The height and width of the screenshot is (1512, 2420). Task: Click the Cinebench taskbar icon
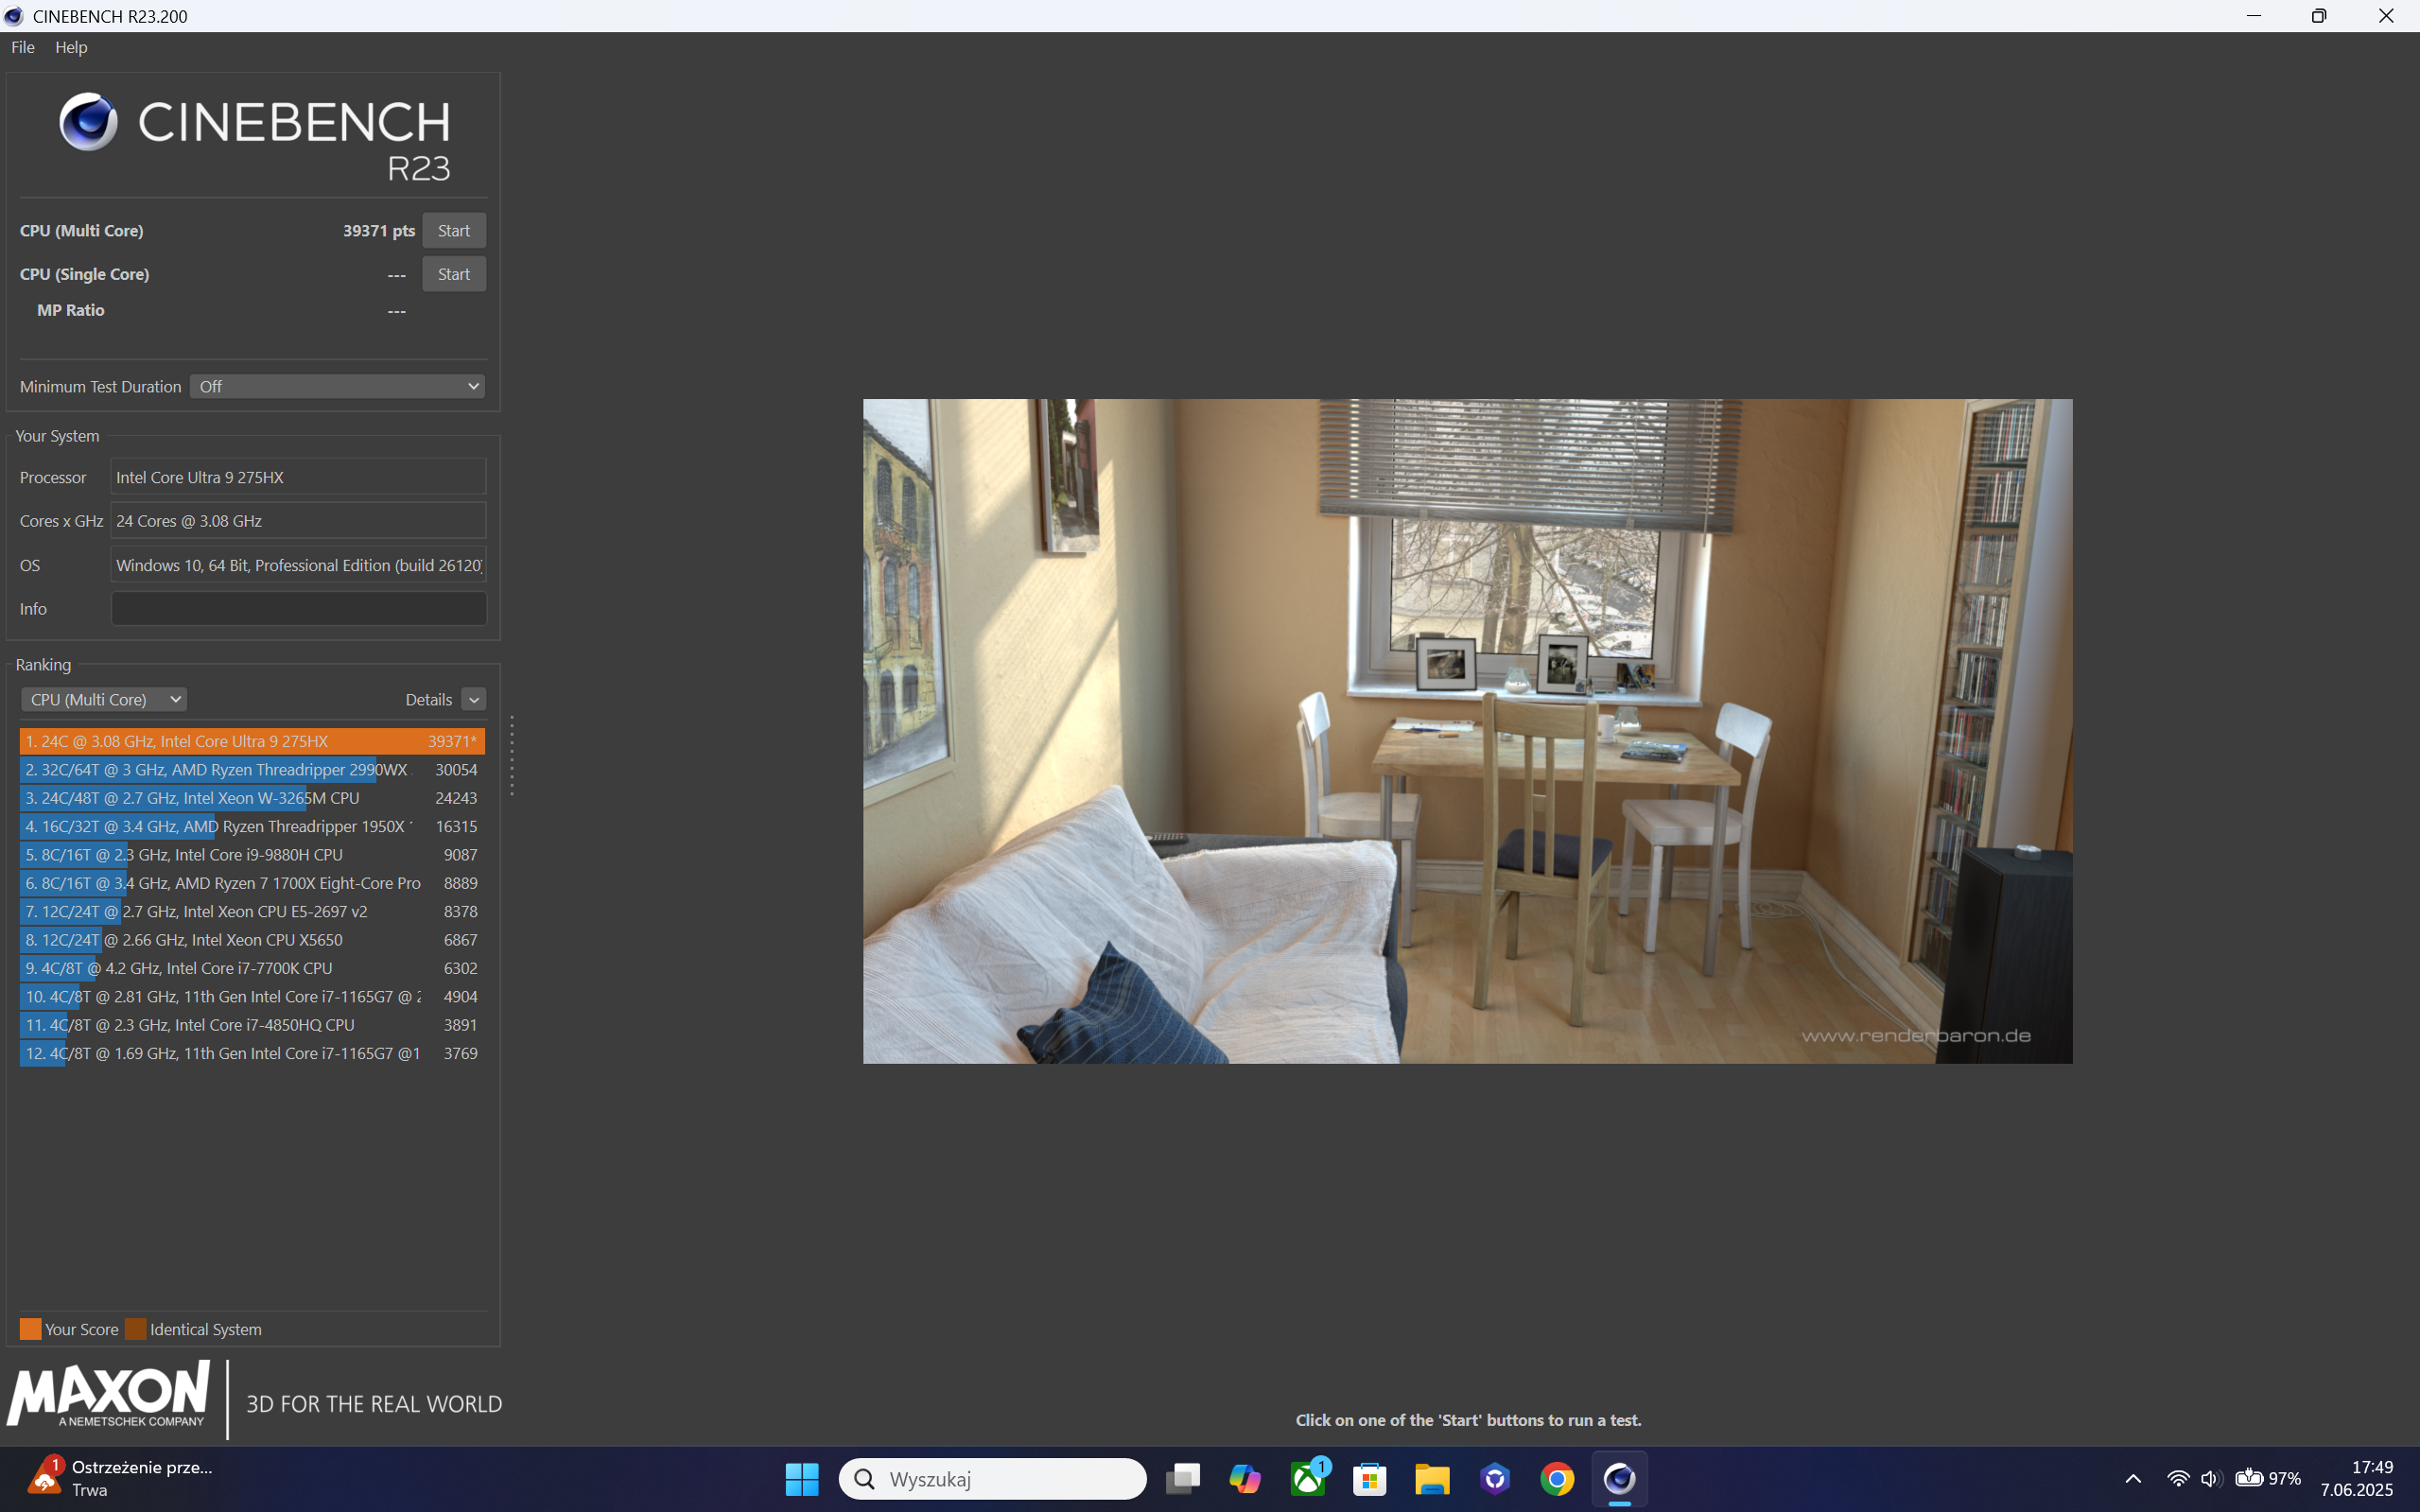(1619, 1478)
